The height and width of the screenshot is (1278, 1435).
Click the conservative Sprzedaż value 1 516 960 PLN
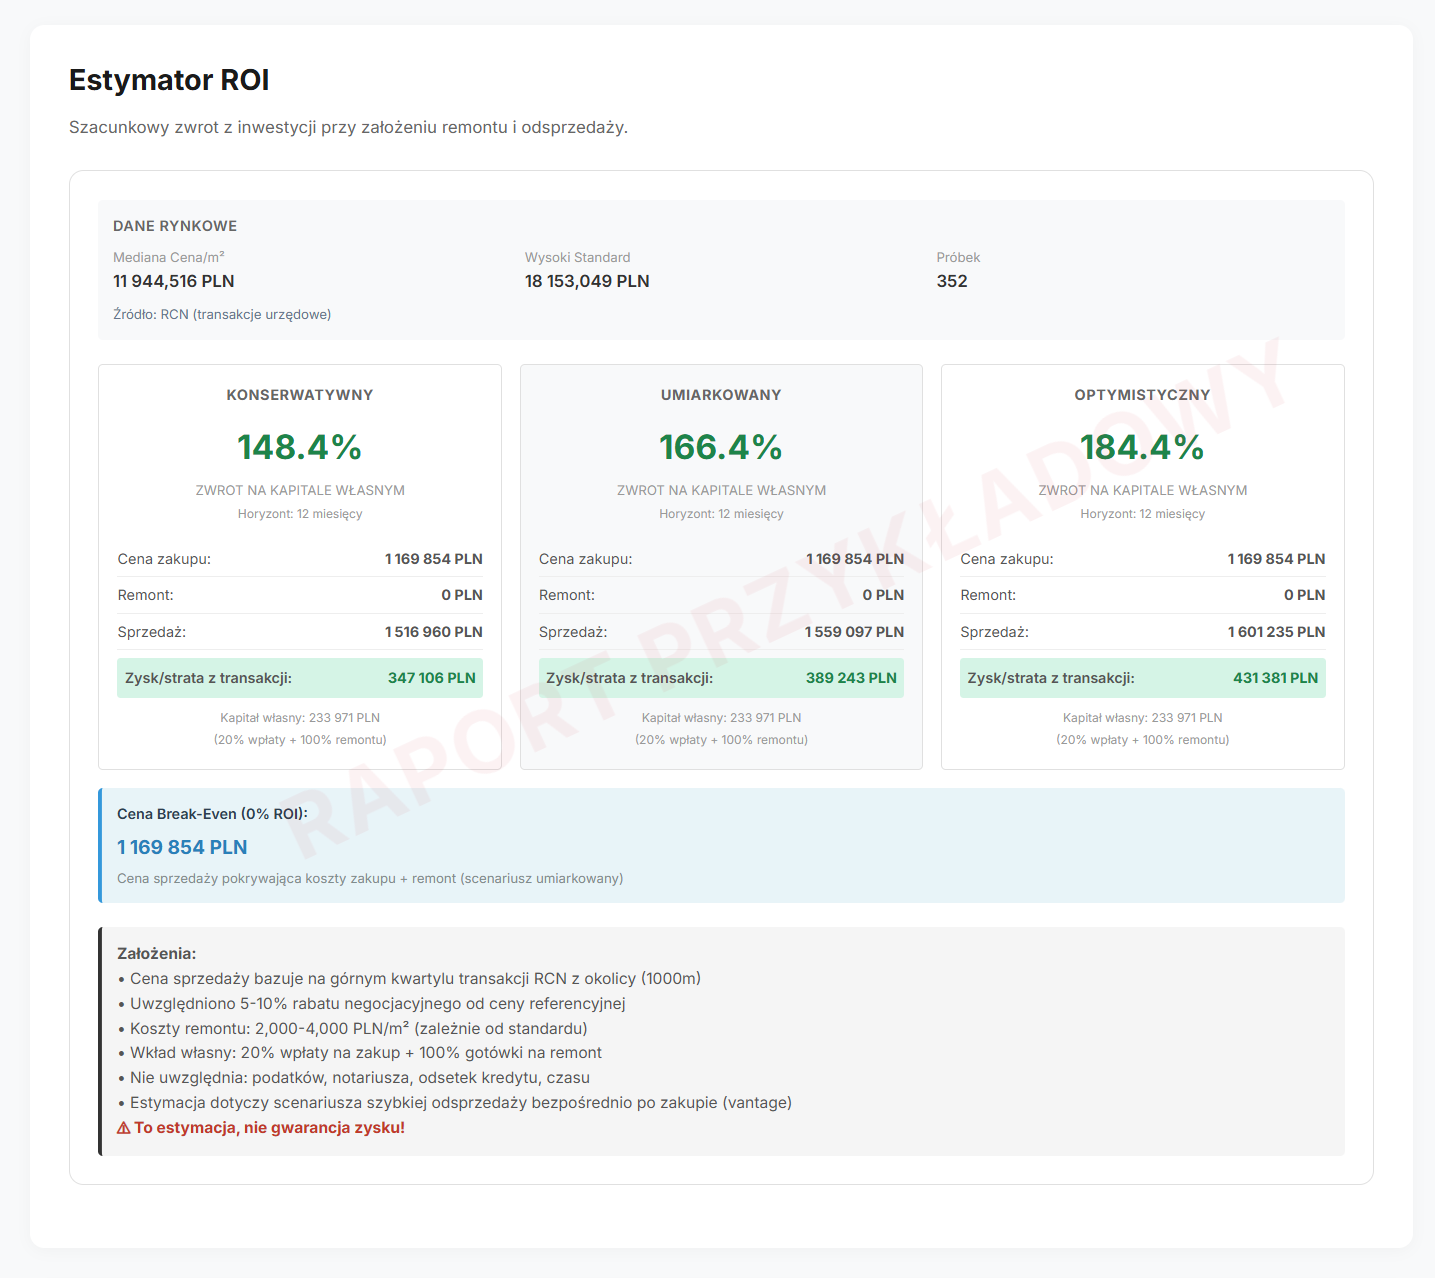point(434,632)
